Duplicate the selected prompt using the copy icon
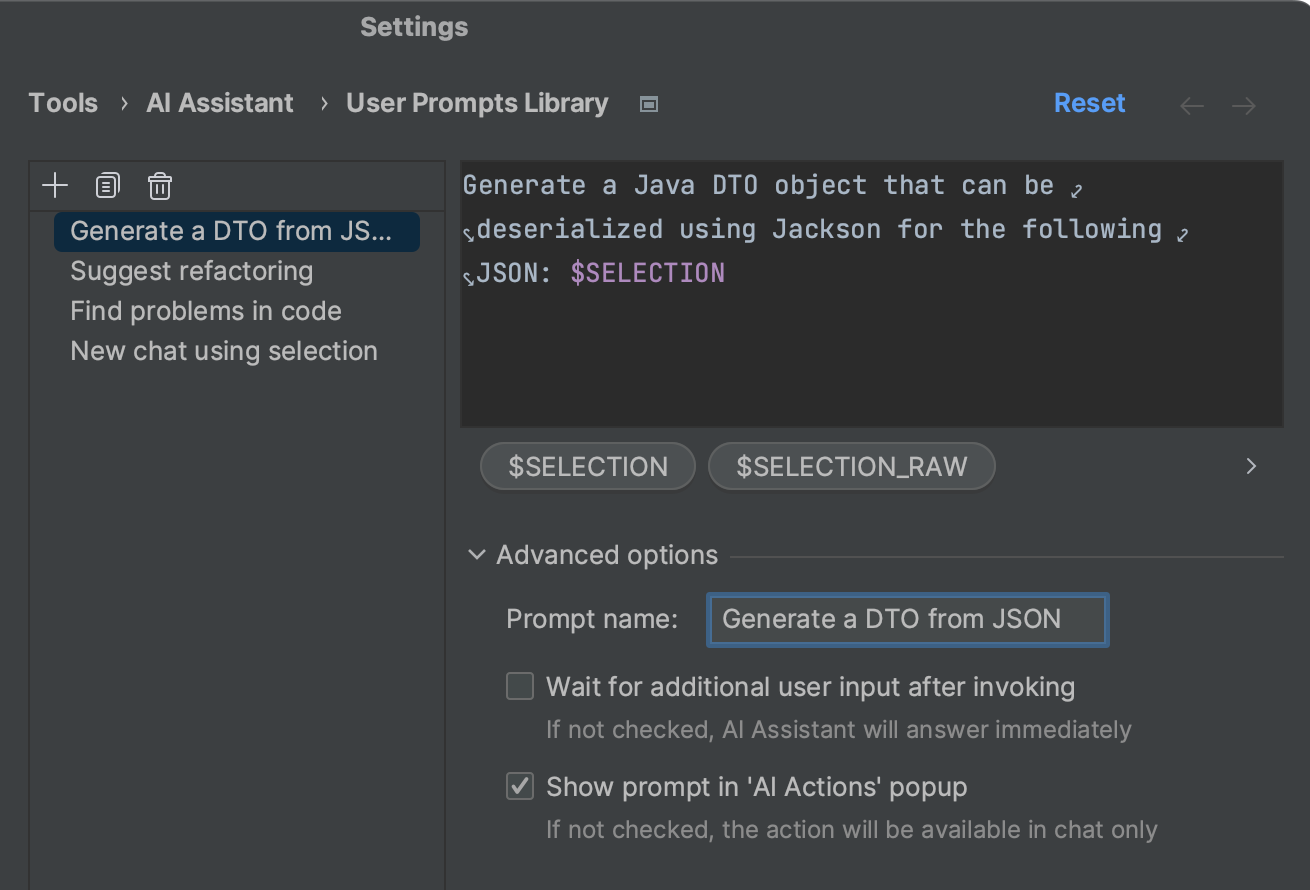The width and height of the screenshot is (1310, 890). (x=107, y=185)
